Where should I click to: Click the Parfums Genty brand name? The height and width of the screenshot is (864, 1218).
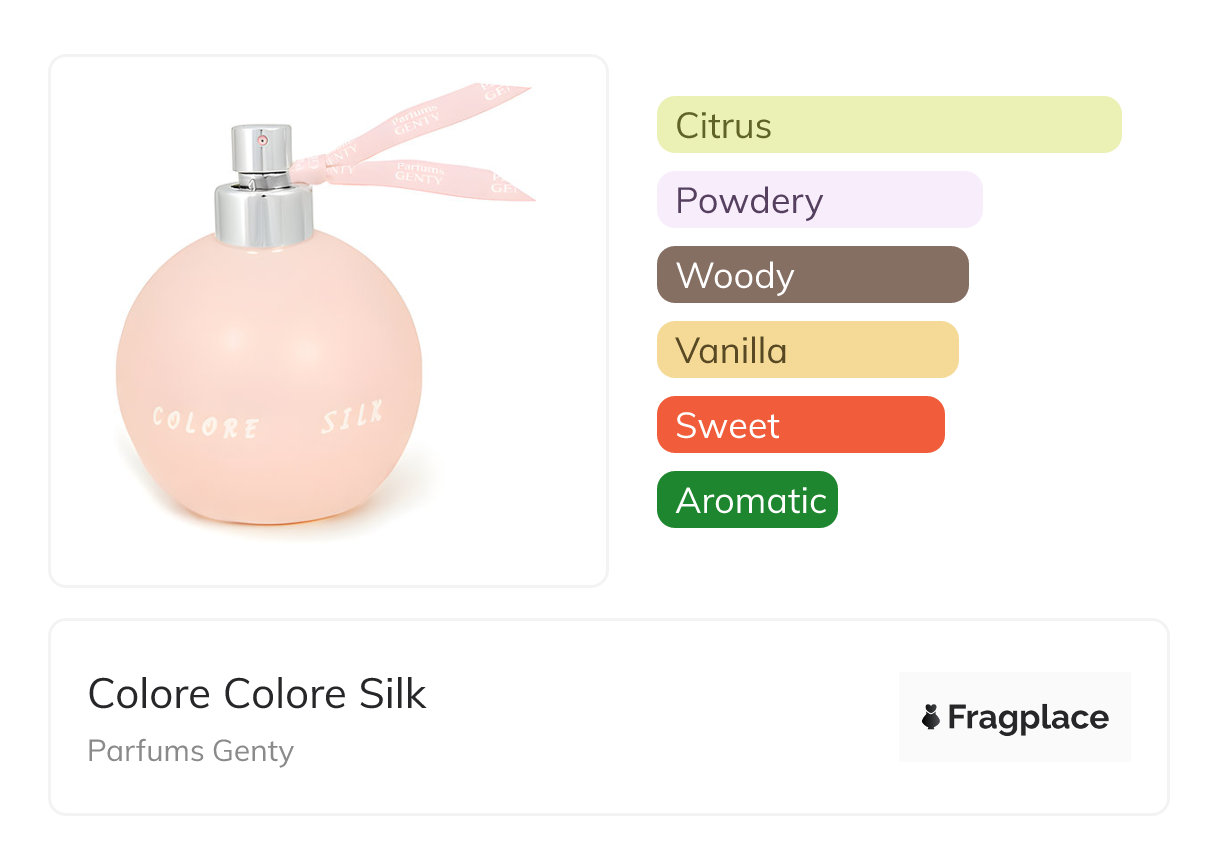tap(191, 751)
